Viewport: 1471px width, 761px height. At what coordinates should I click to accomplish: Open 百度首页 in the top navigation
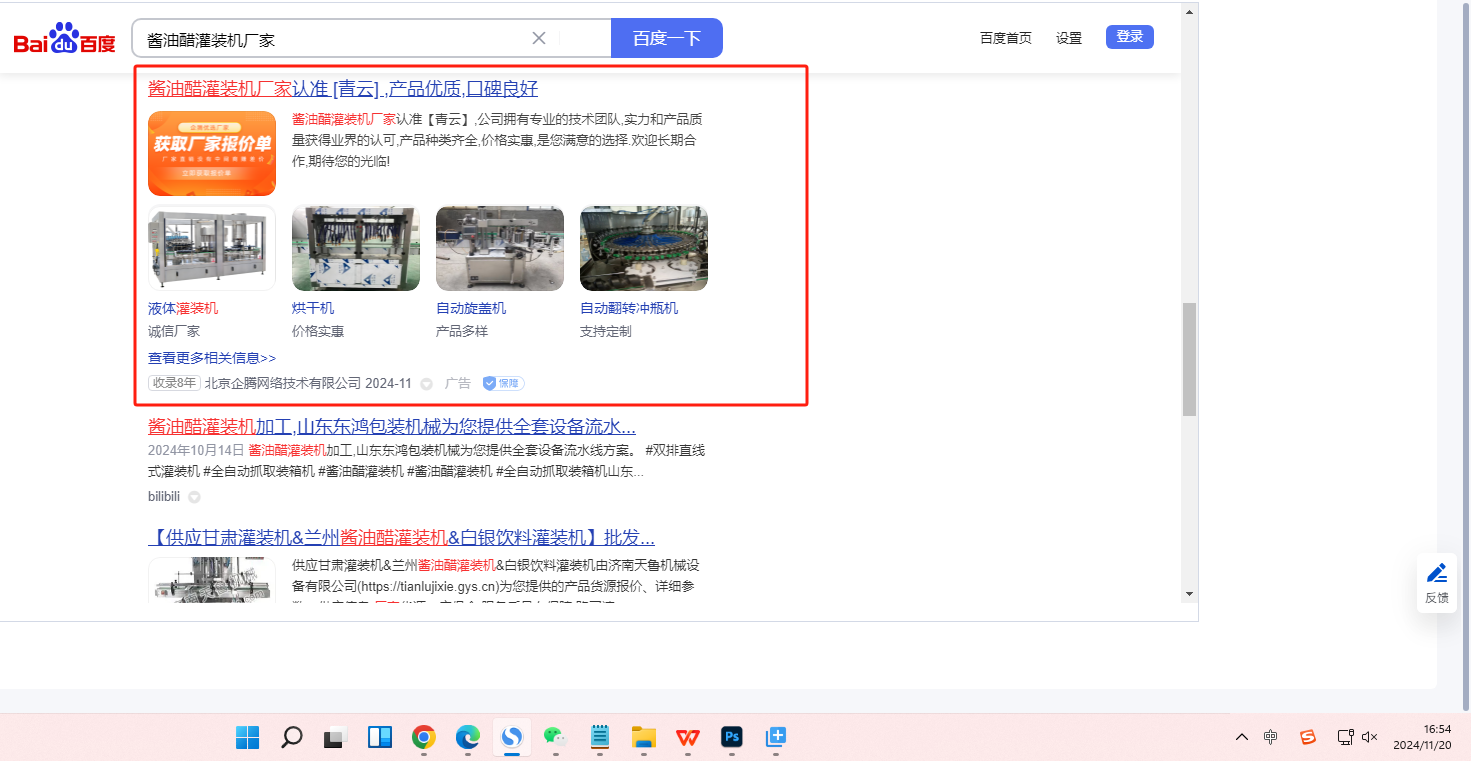pos(1005,38)
